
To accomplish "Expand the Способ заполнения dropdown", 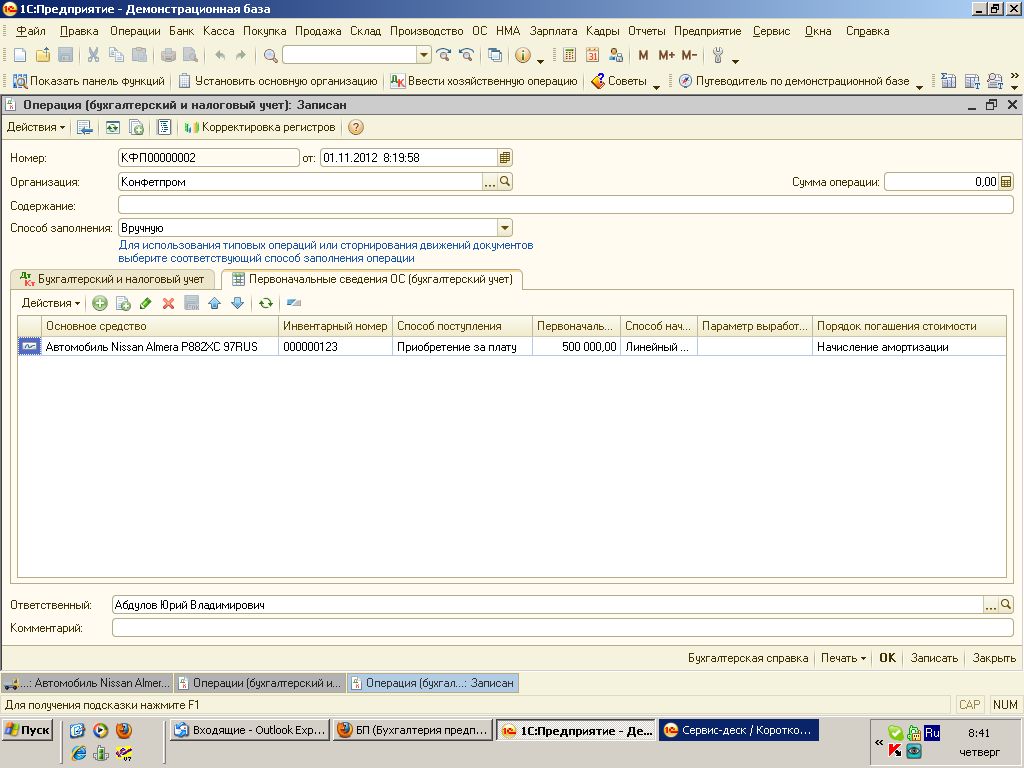I will point(505,228).
